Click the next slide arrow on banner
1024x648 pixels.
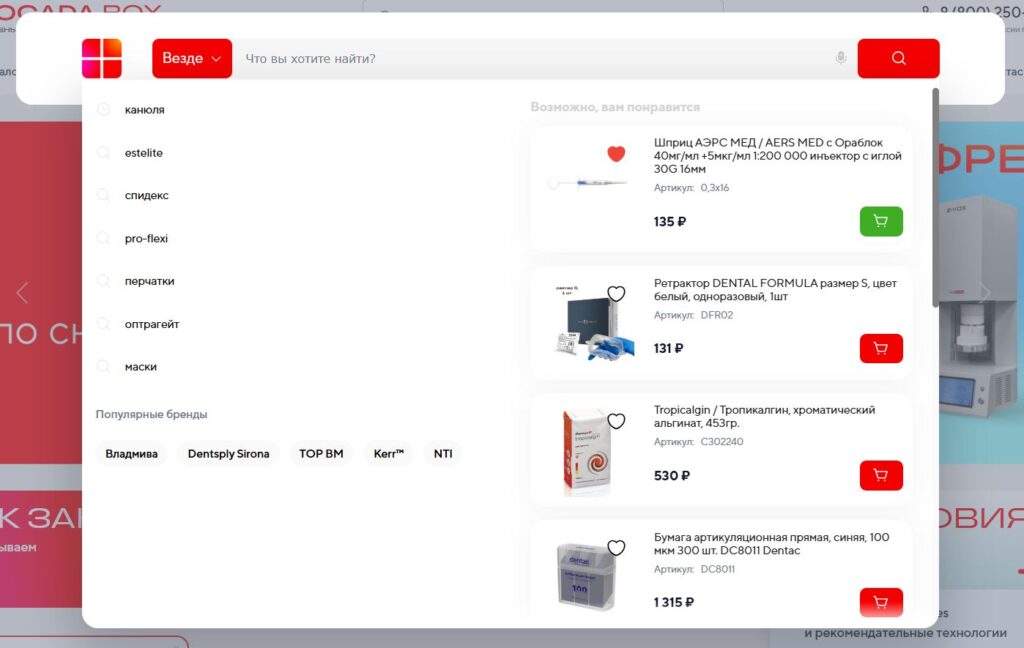(x=985, y=293)
